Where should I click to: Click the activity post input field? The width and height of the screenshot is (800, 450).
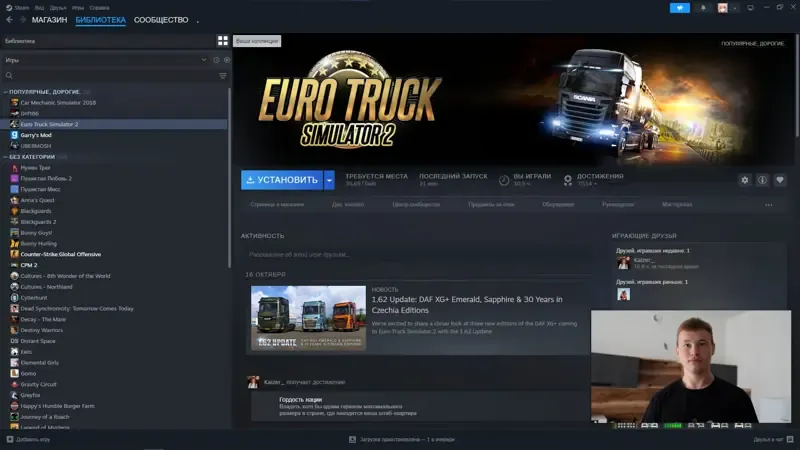point(417,255)
